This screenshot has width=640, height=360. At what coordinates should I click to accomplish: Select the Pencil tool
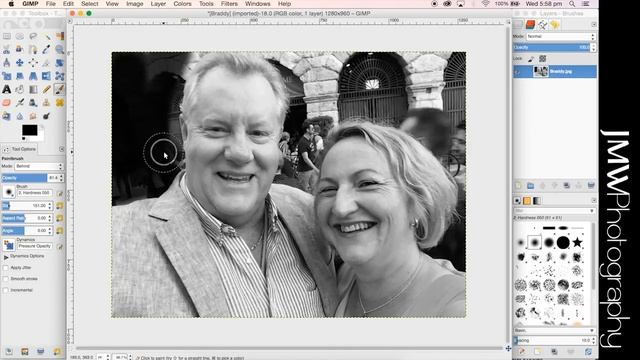47,89
